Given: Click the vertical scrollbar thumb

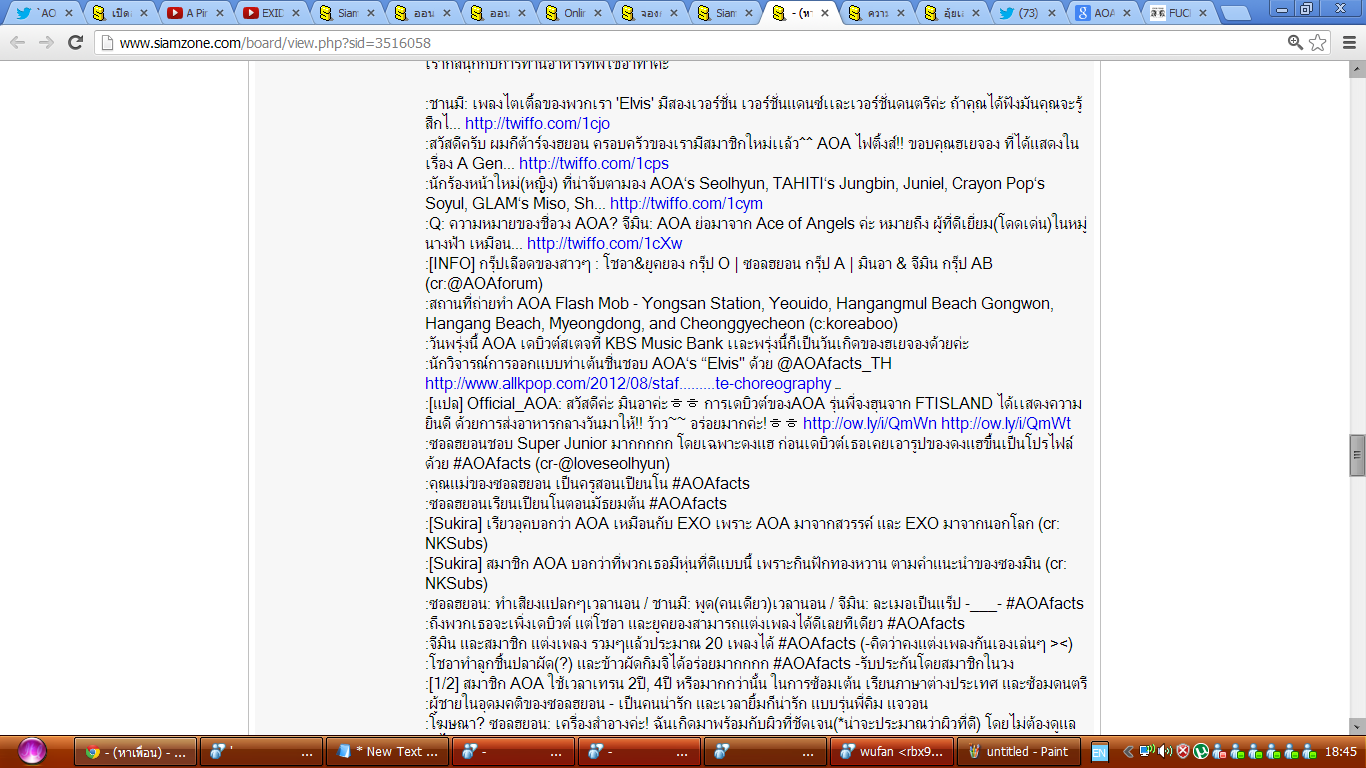Looking at the screenshot, I should pyautogui.click(x=1357, y=455).
